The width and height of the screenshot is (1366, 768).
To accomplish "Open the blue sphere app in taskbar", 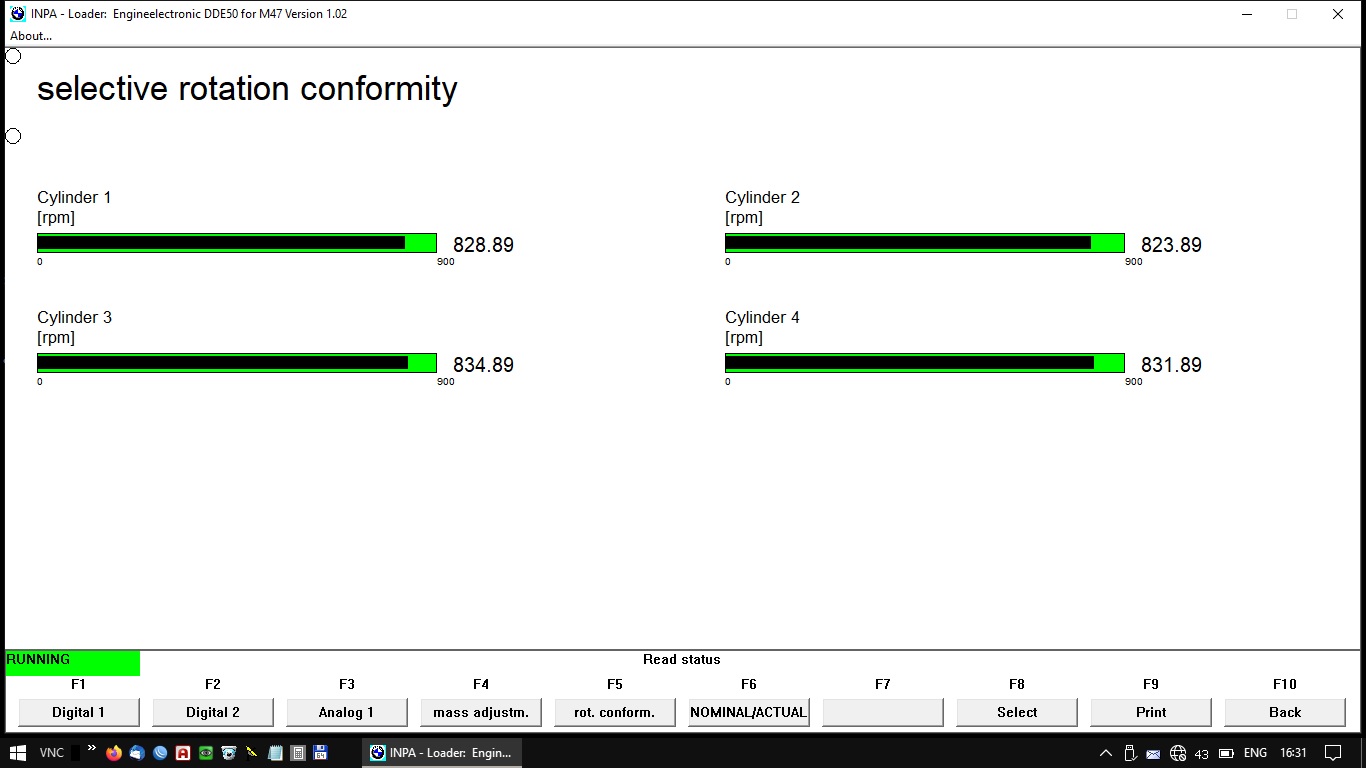I will [x=160, y=753].
